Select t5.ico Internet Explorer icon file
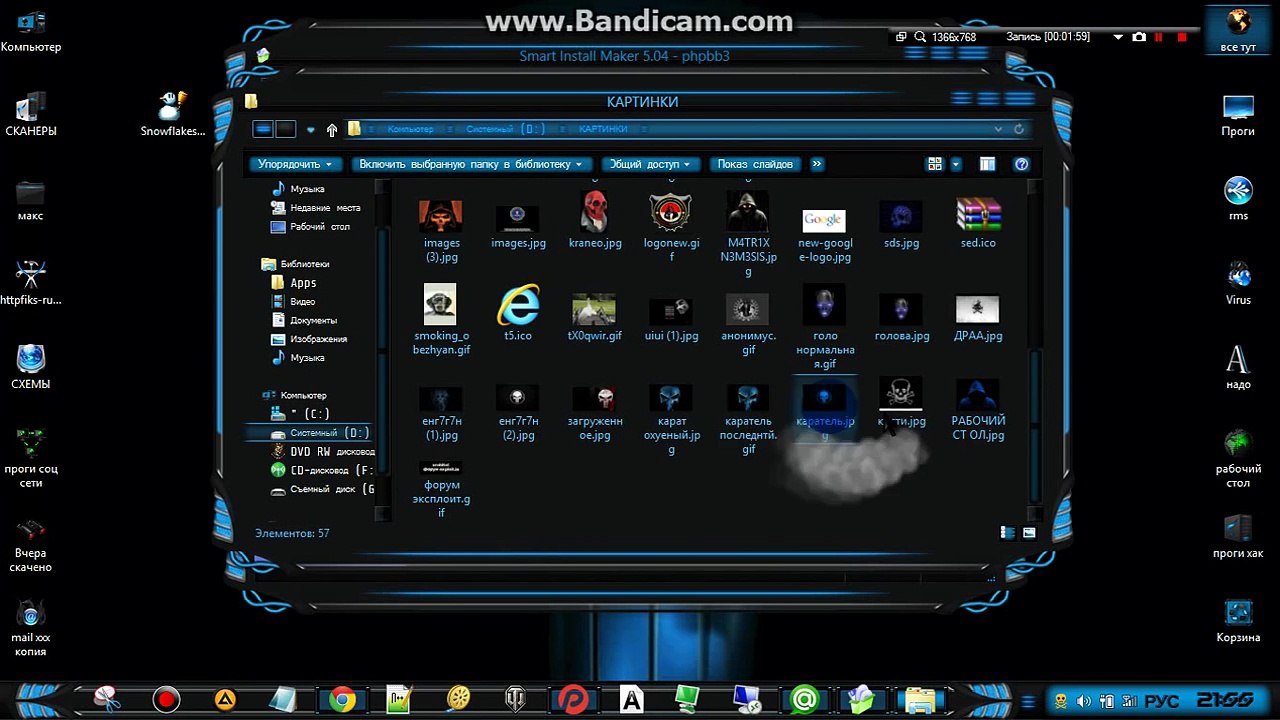The image size is (1280, 720). tap(518, 312)
